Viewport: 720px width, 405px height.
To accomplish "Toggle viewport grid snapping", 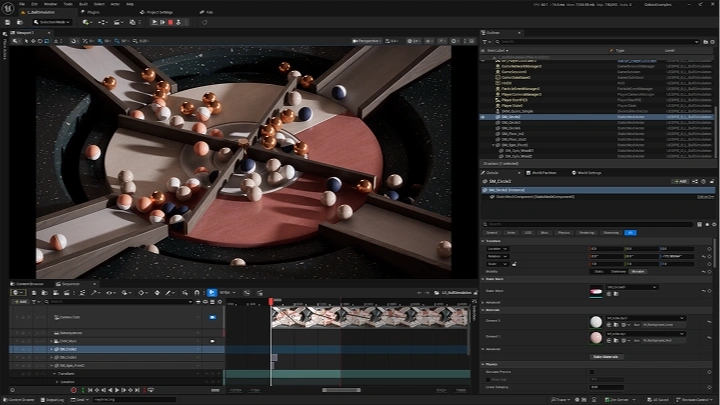I will tap(100, 41).
